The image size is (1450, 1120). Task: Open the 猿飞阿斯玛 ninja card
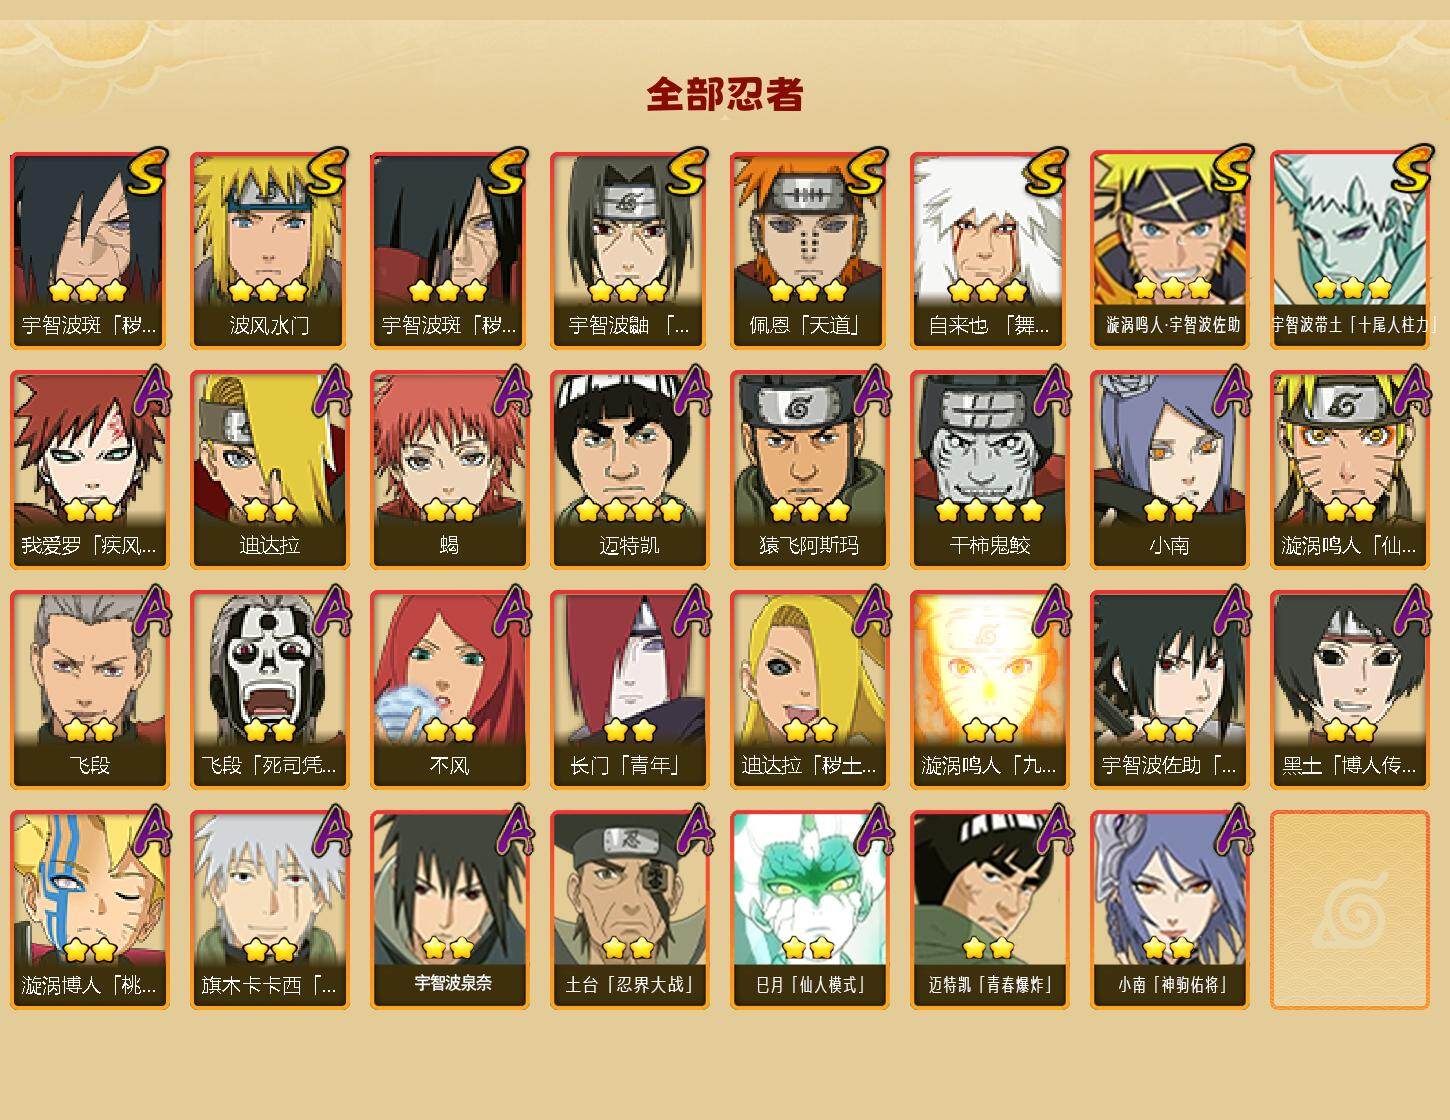pyautogui.click(x=809, y=470)
